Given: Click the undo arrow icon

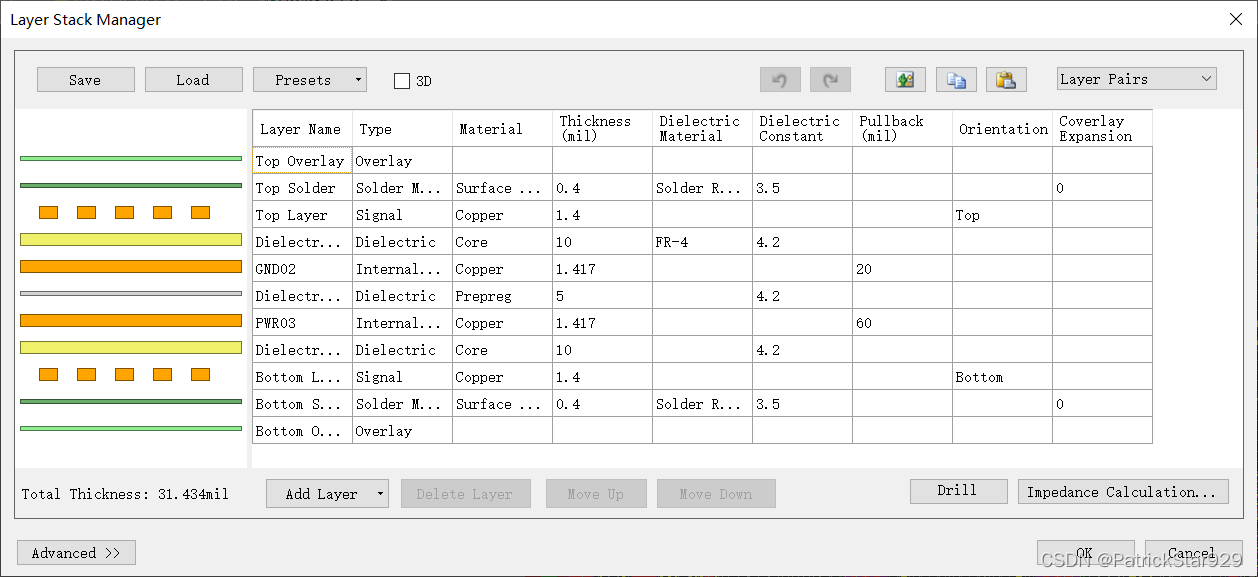Looking at the screenshot, I should [x=780, y=80].
